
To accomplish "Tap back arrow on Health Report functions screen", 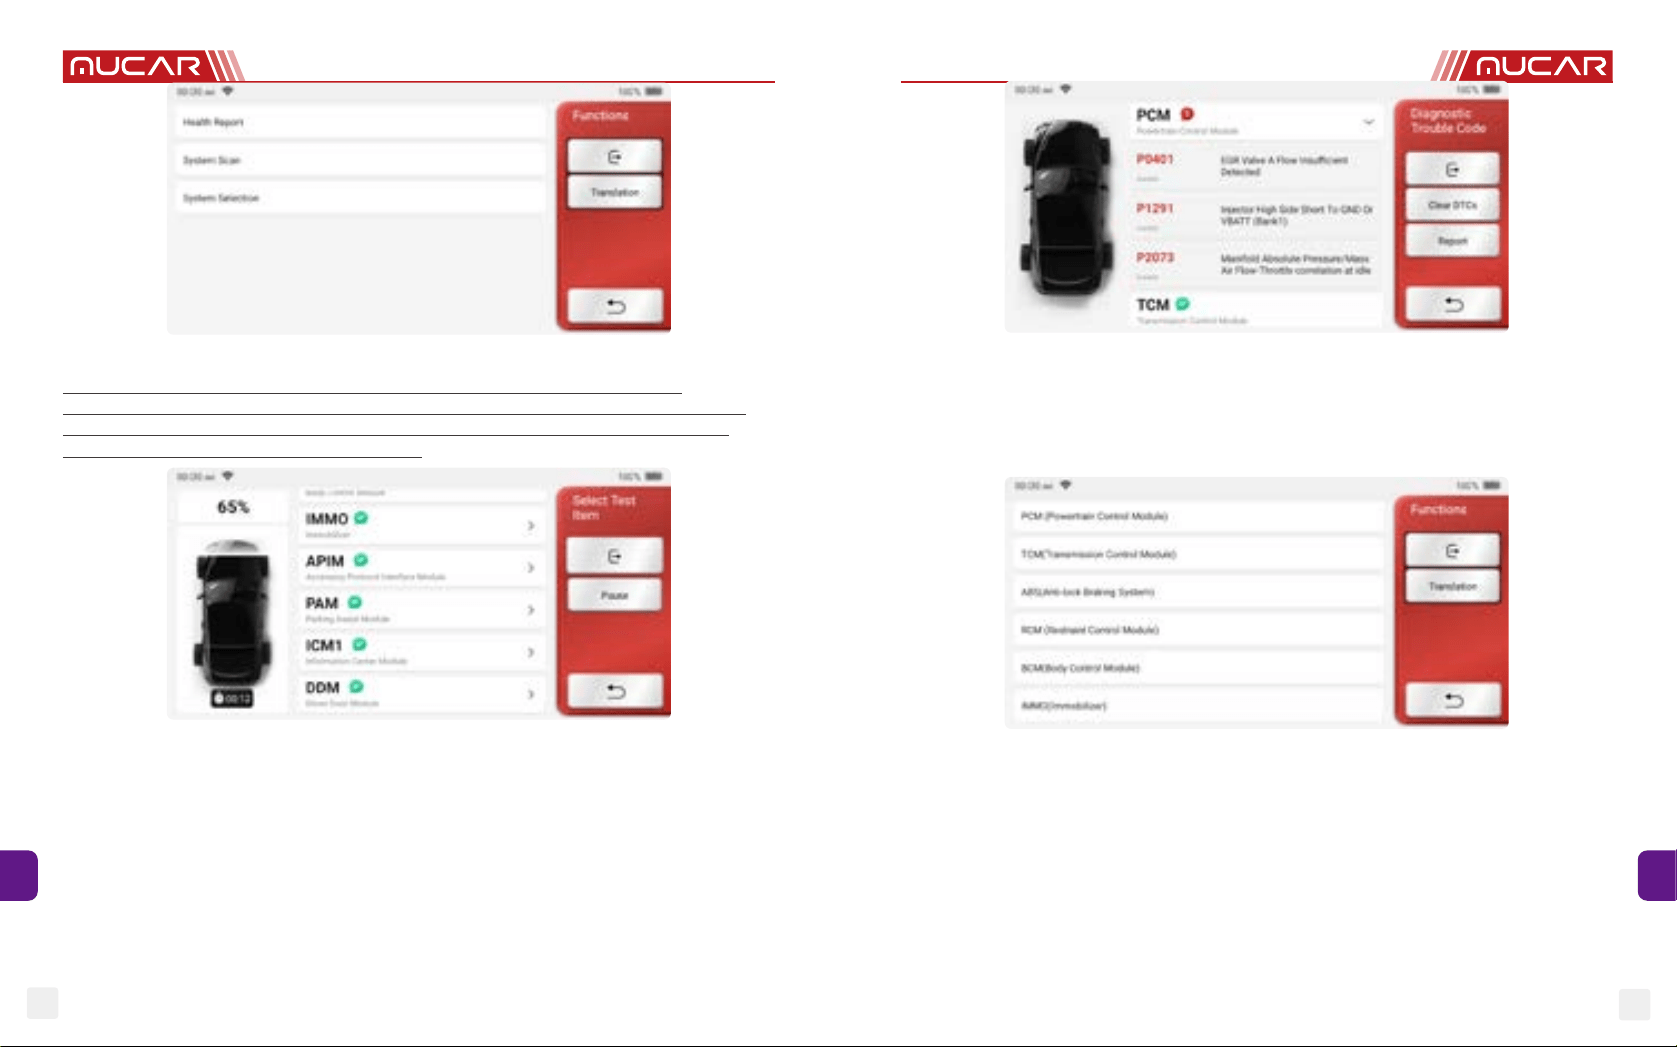I will 615,306.
